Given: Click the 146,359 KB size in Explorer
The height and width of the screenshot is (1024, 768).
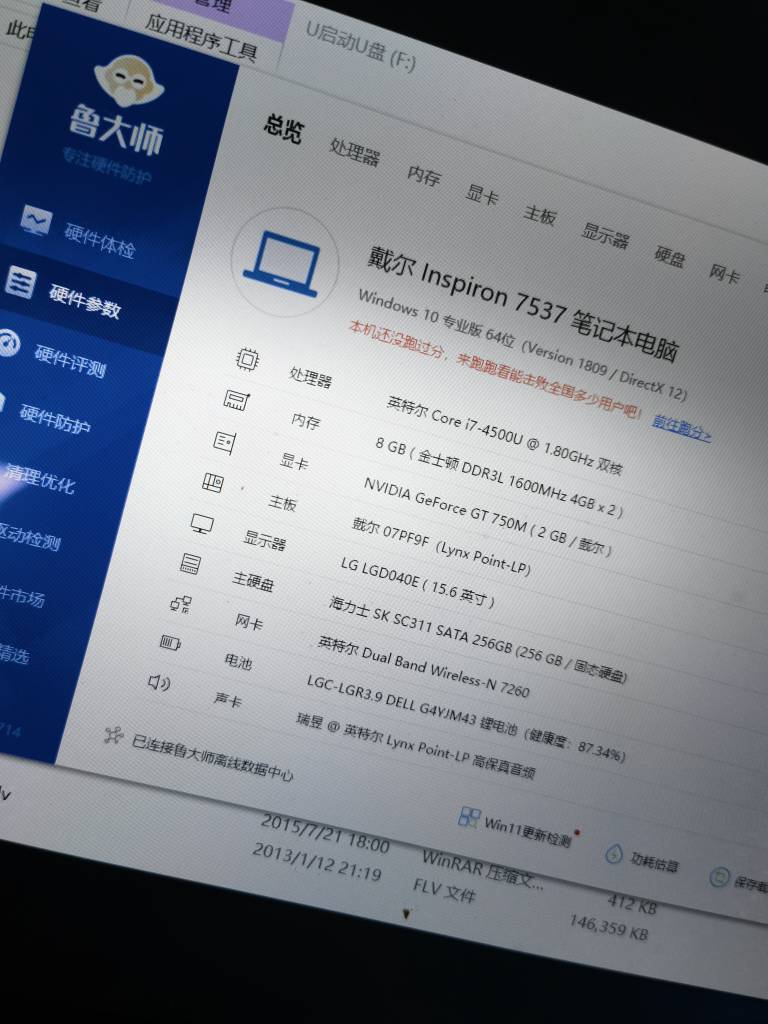Looking at the screenshot, I should 609,927.
